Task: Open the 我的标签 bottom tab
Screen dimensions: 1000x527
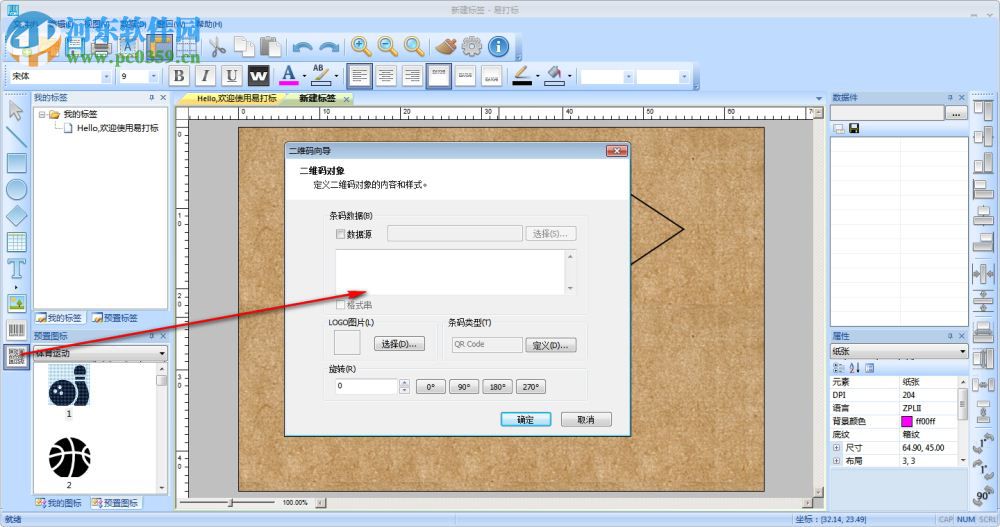Action: point(59,318)
